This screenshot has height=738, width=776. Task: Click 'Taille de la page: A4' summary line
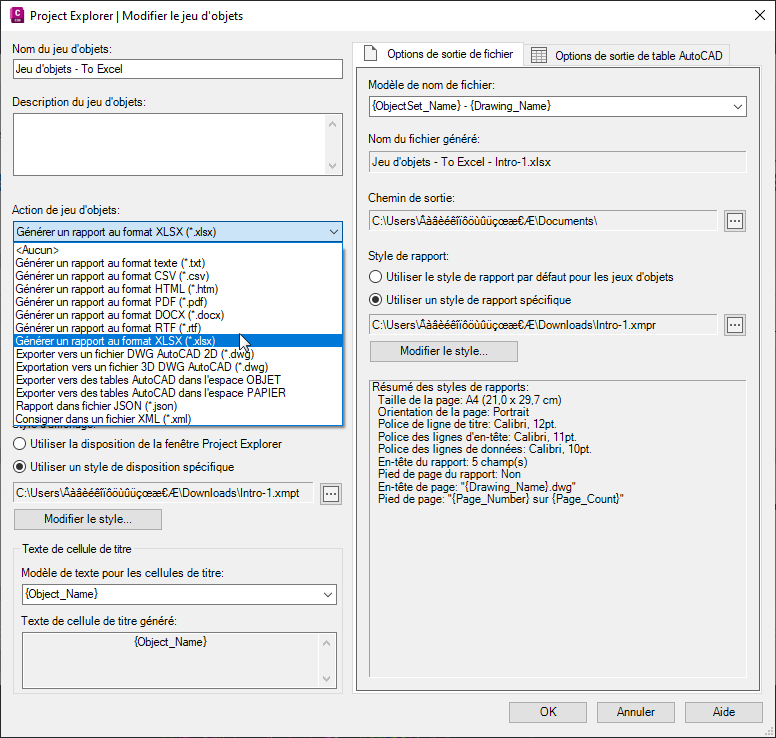pos(469,400)
